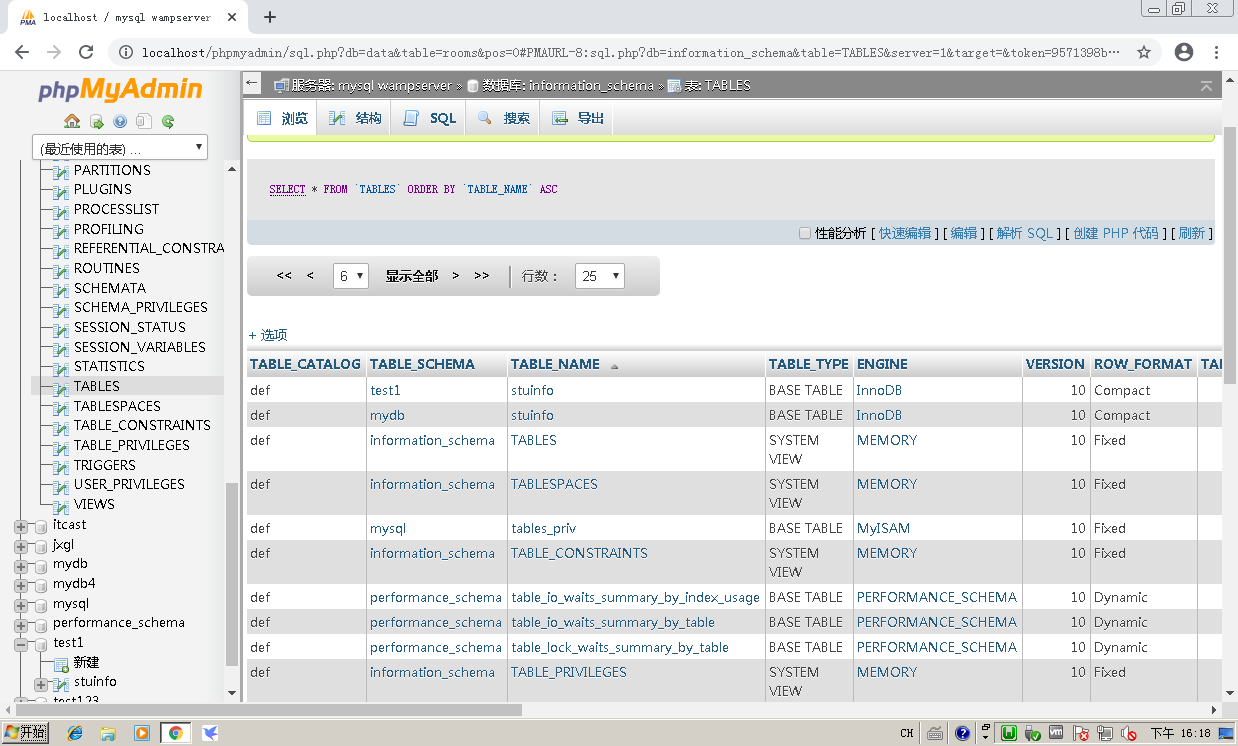Expand the itcast database node
The image size is (1238, 746).
tap(21, 525)
